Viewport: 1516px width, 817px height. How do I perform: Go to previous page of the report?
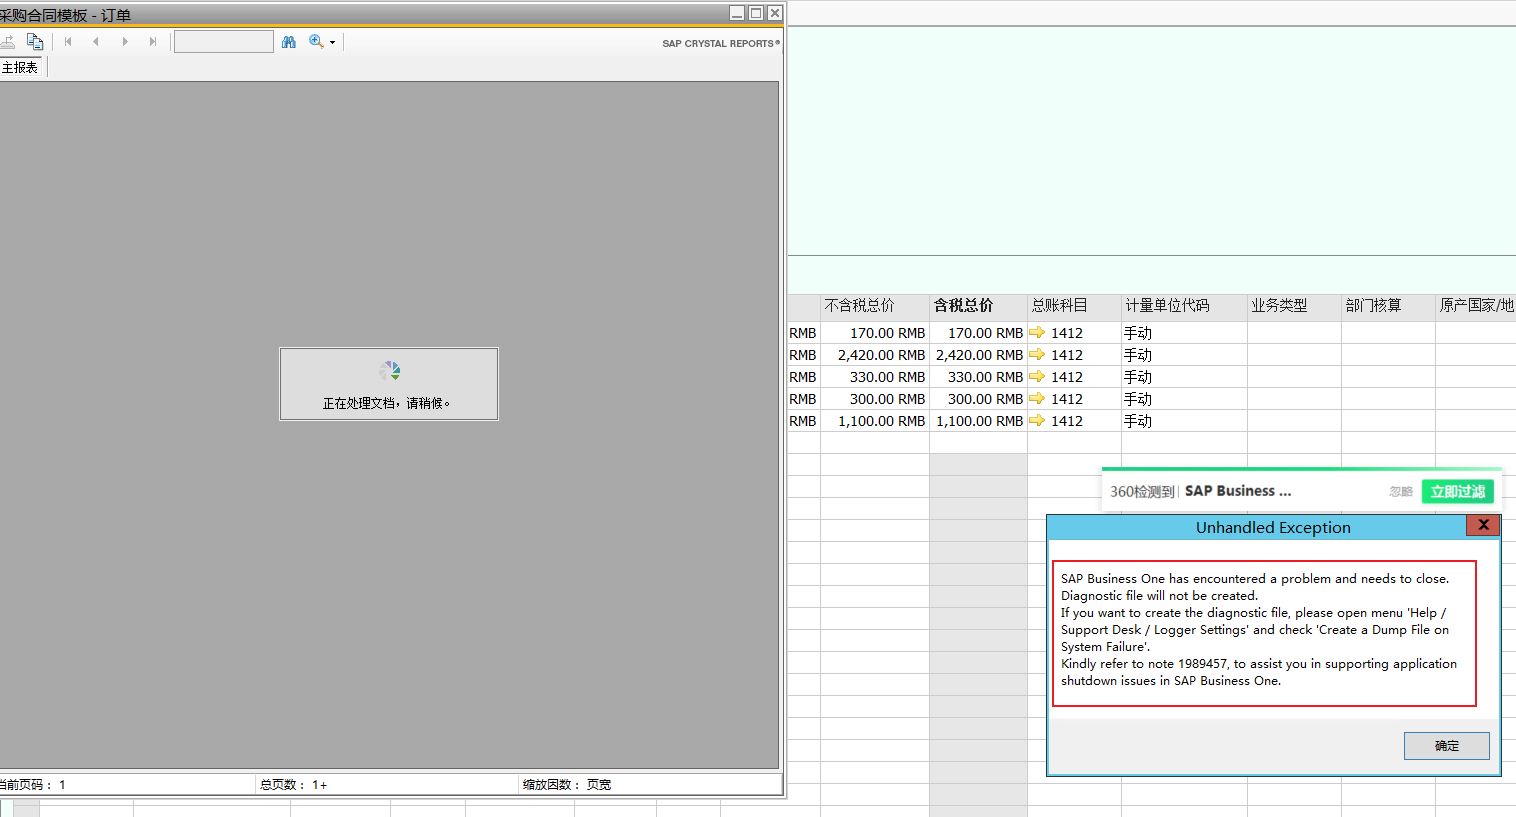tap(96, 42)
